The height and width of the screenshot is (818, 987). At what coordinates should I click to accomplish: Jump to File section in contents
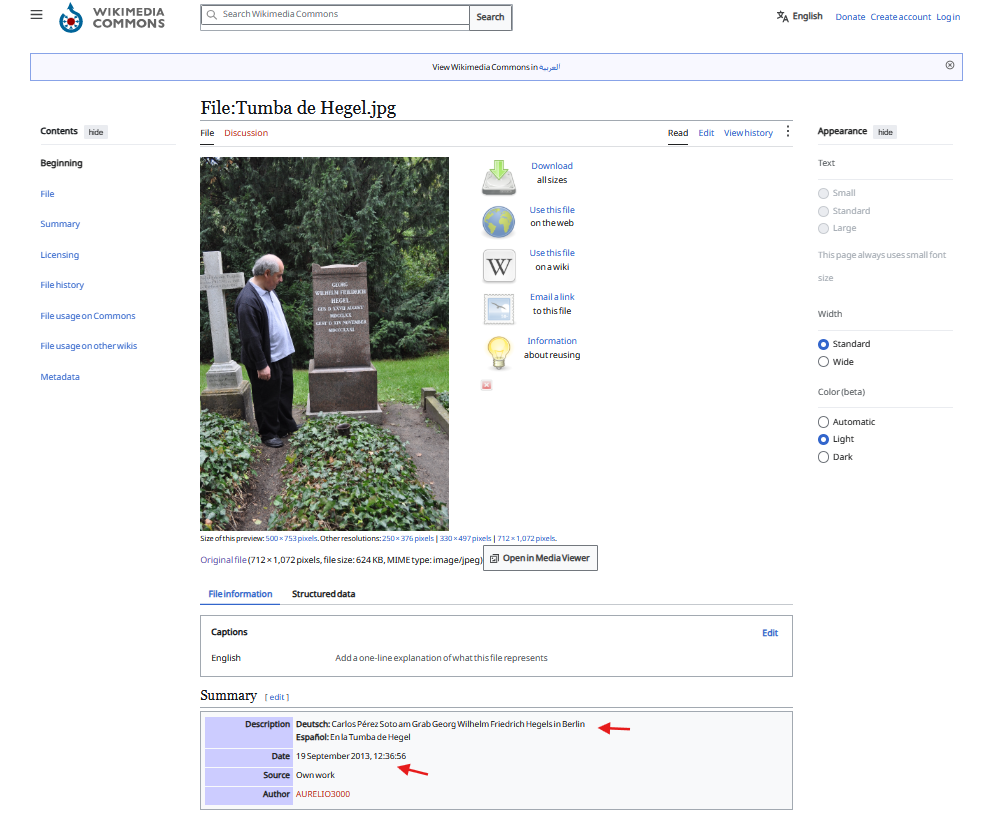[x=47, y=194]
